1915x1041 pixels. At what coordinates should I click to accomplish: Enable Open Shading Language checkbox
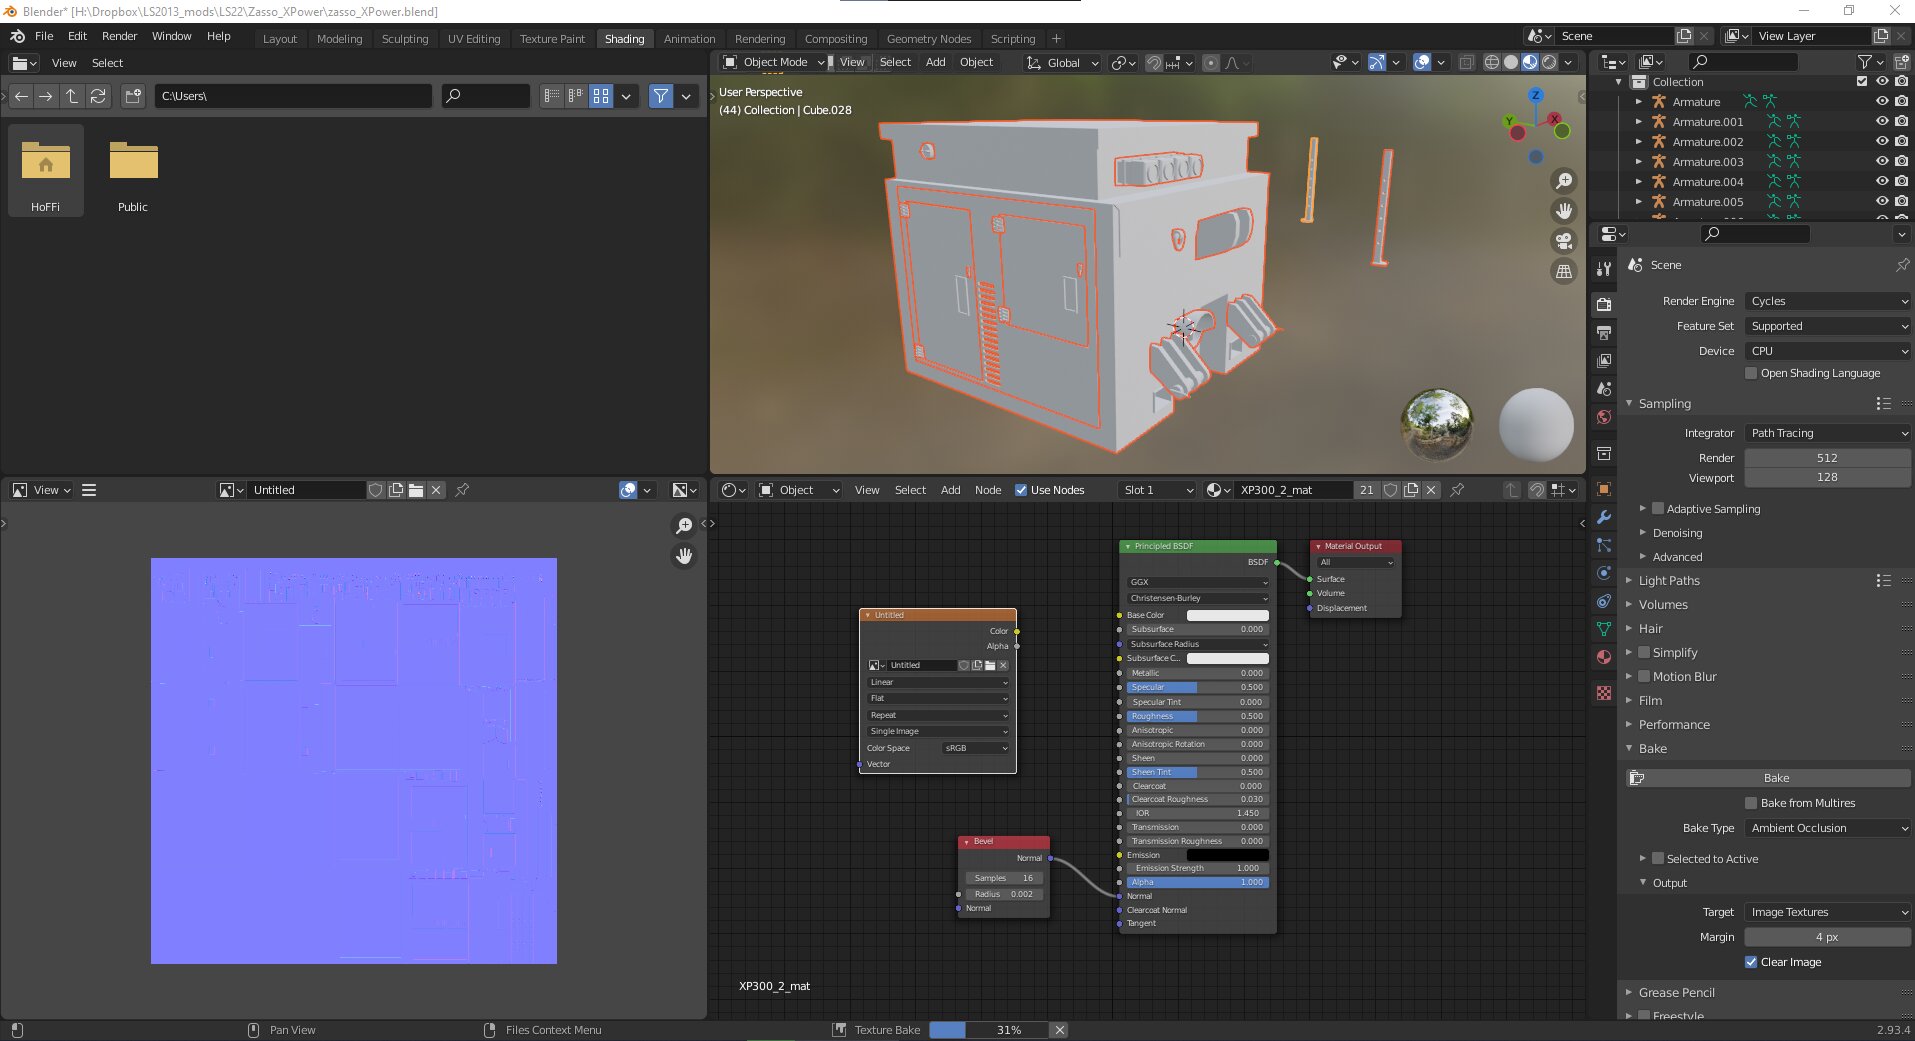(x=1751, y=373)
